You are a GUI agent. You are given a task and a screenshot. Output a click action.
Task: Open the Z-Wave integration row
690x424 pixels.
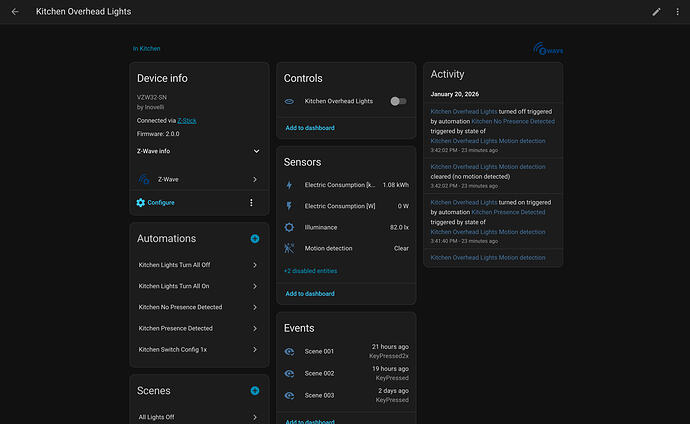(x=199, y=180)
